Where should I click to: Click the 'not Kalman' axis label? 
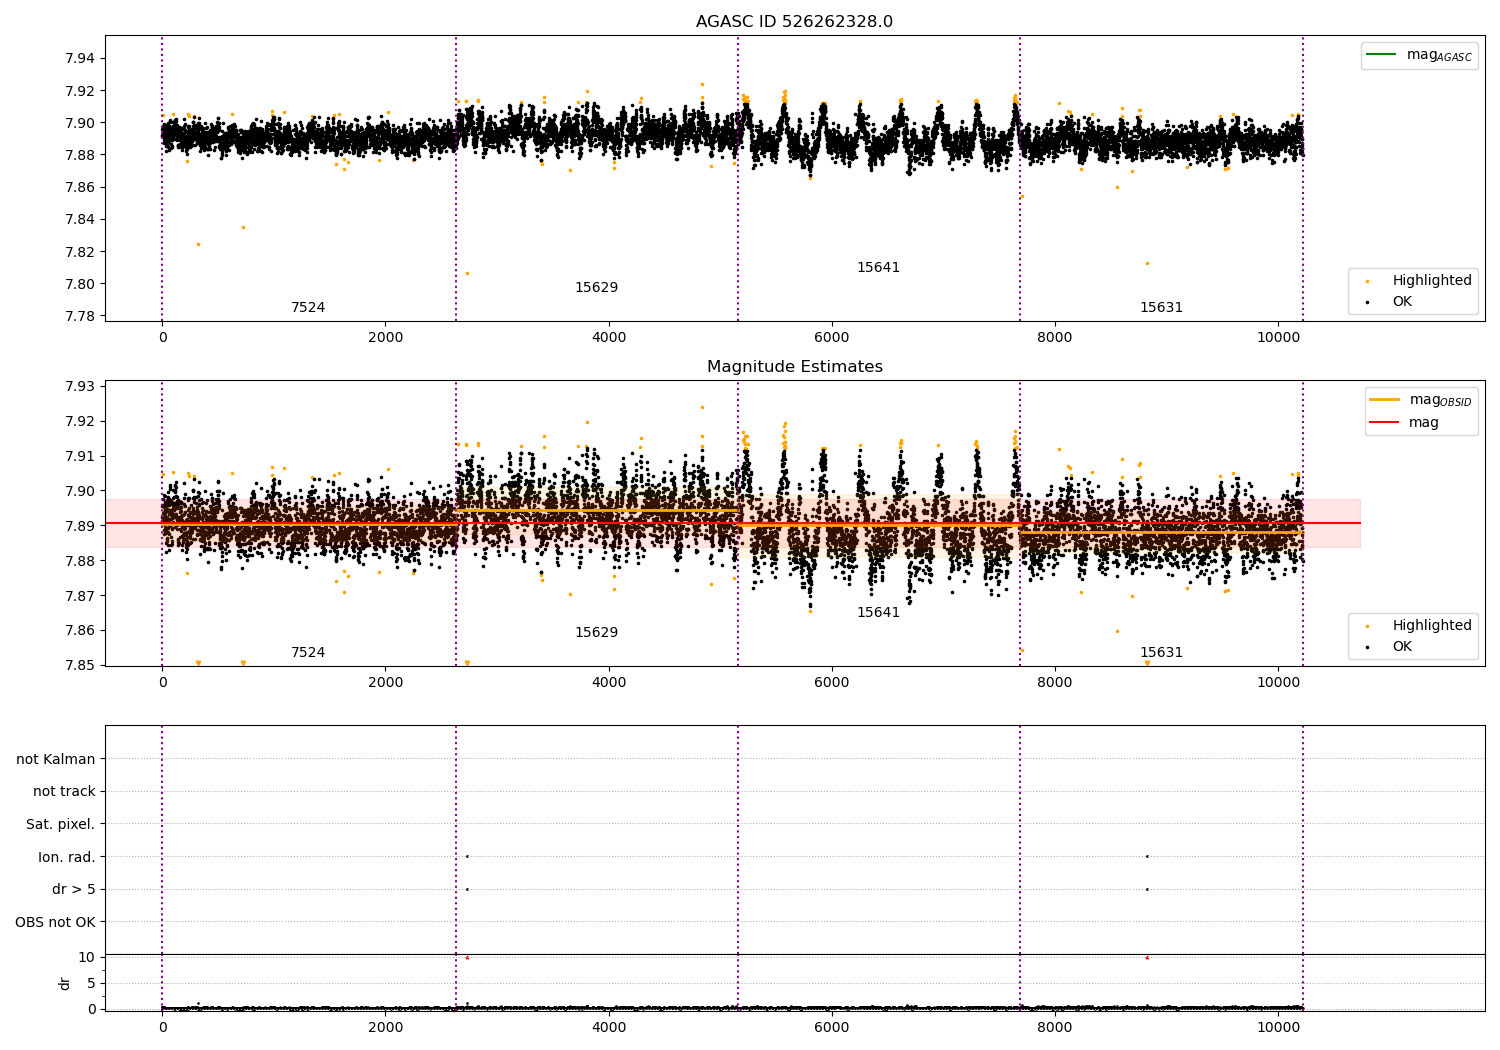56,759
